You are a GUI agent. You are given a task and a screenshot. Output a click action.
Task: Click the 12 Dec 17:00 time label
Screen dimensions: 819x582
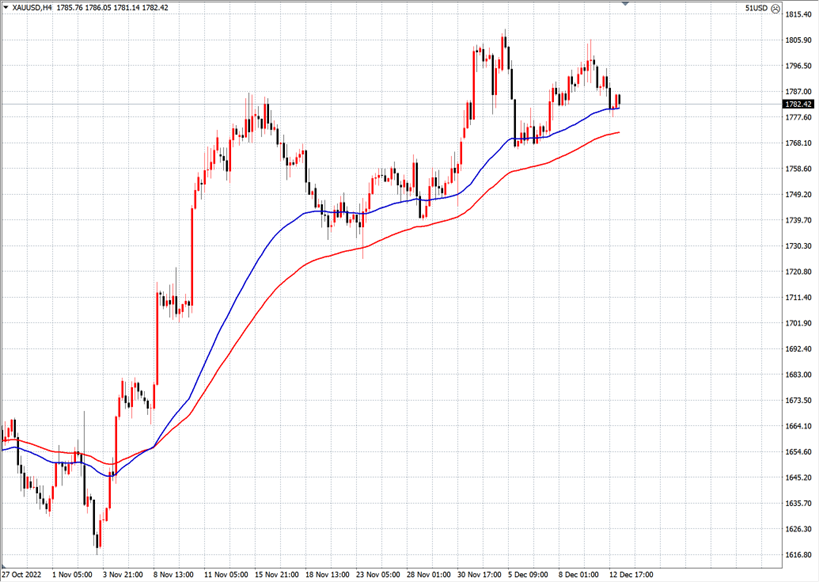click(632, 575)
